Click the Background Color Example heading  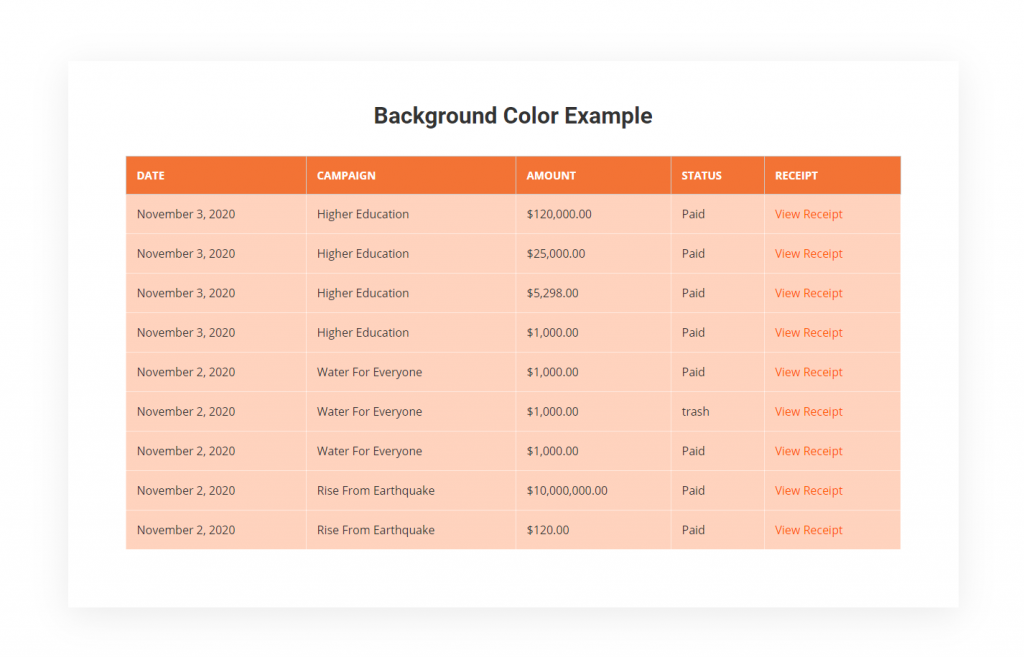(x=512, y=116)
